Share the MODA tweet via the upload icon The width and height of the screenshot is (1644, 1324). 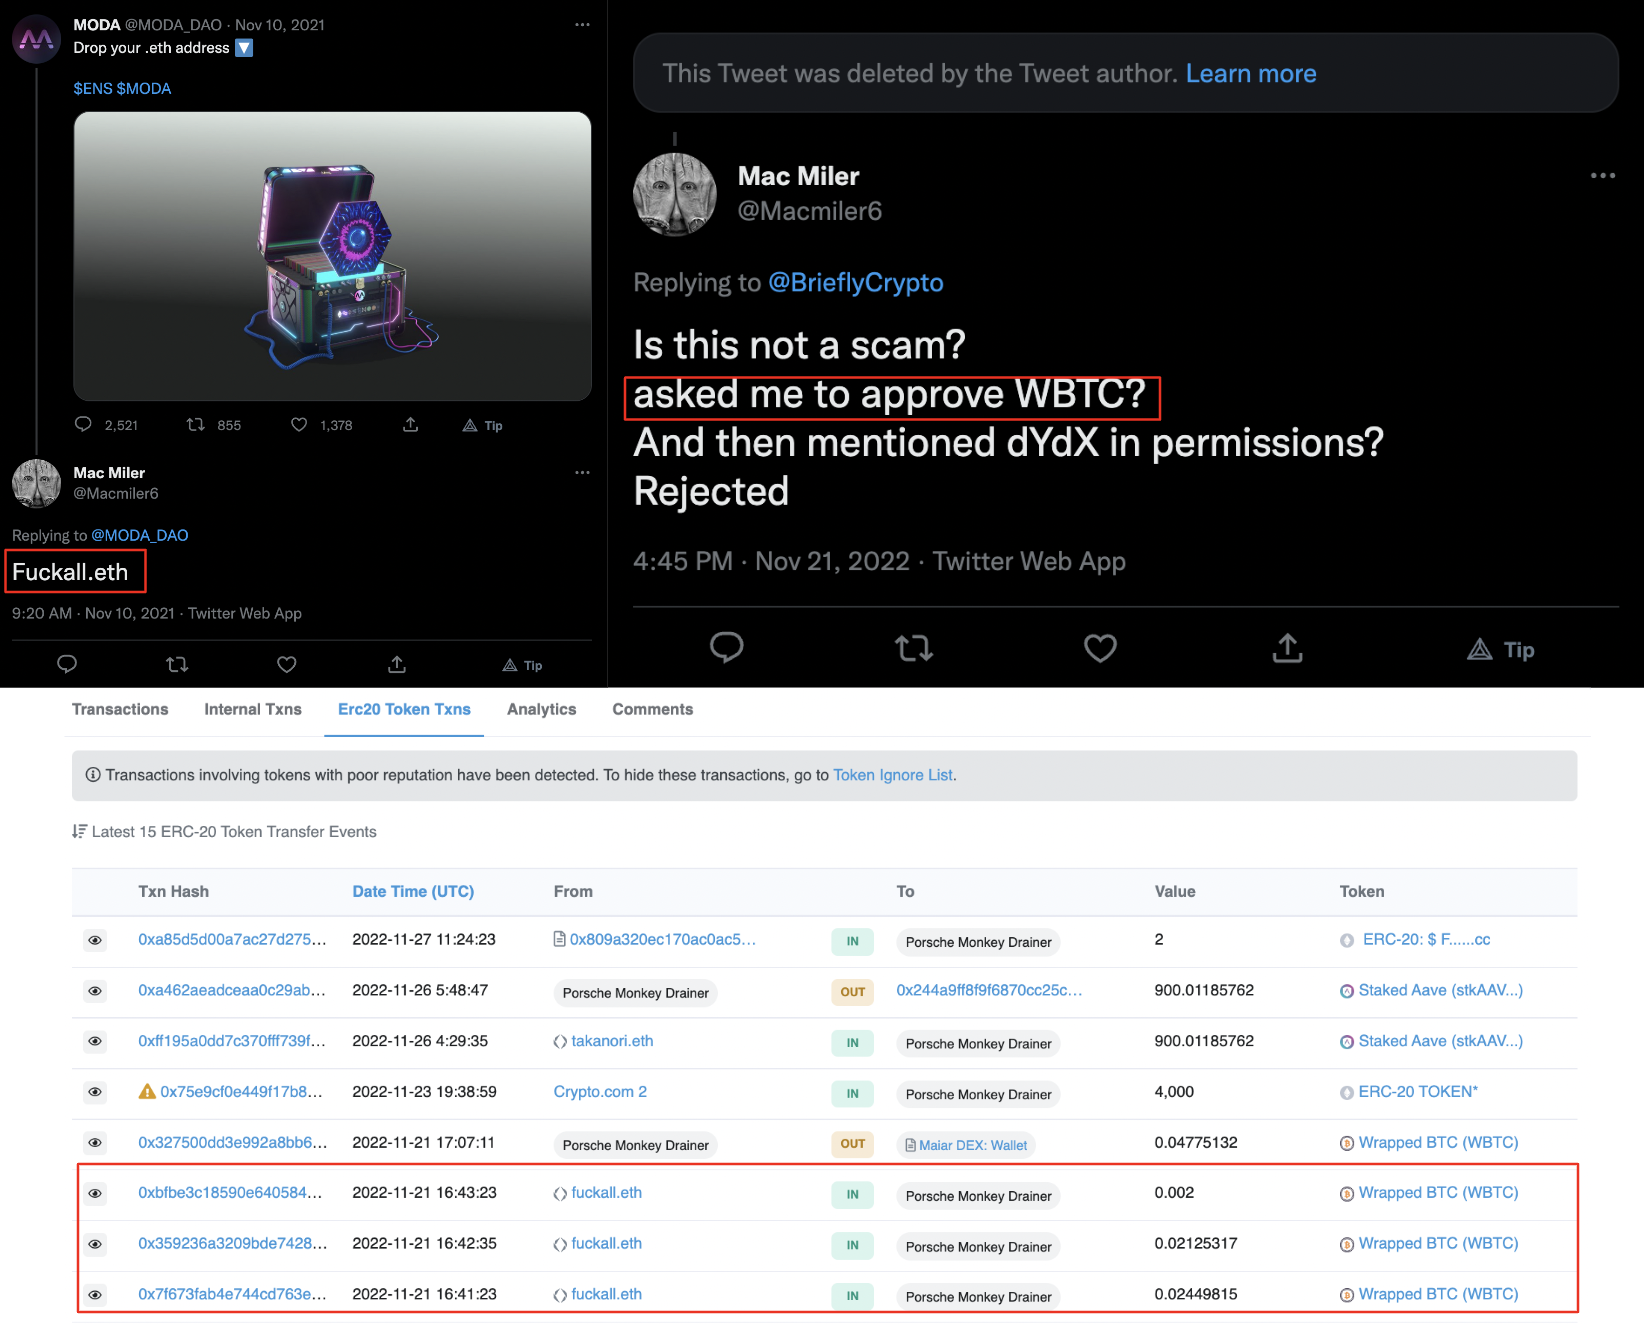[x=410, y=424]
